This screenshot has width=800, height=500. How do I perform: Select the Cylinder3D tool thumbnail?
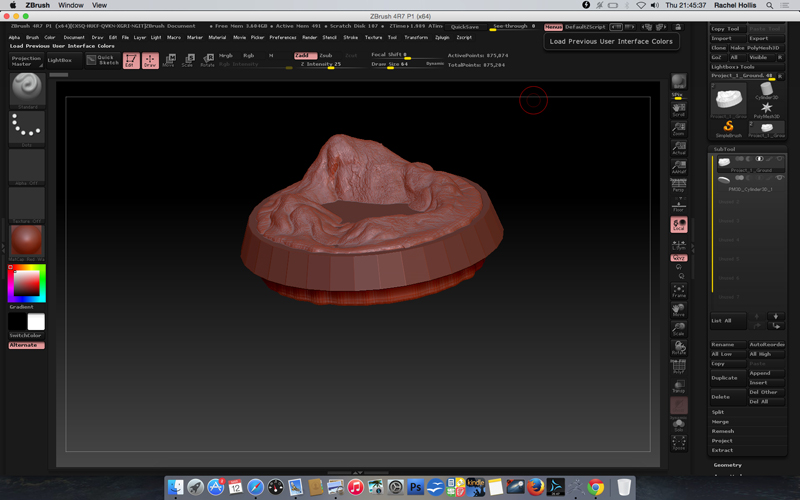click(x=766, y=91)
